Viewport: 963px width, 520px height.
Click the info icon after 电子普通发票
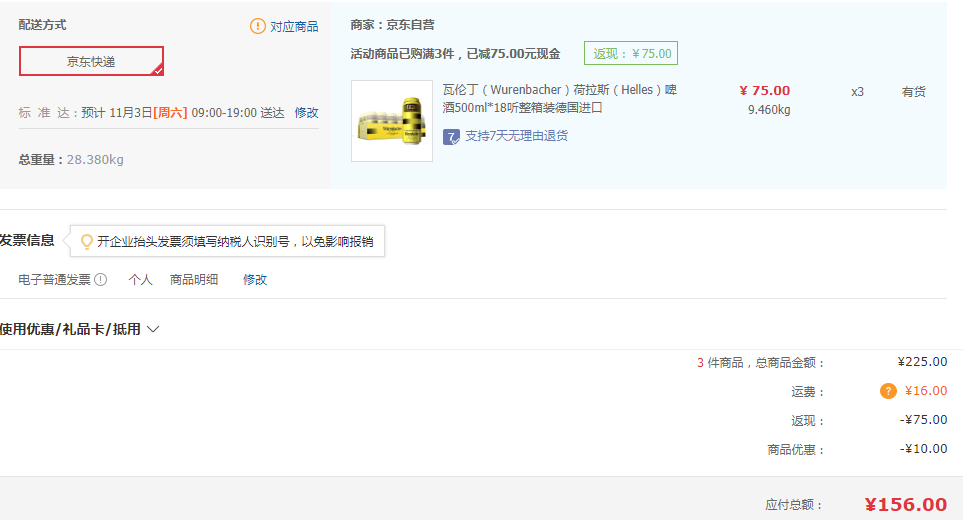pos(101,279)
